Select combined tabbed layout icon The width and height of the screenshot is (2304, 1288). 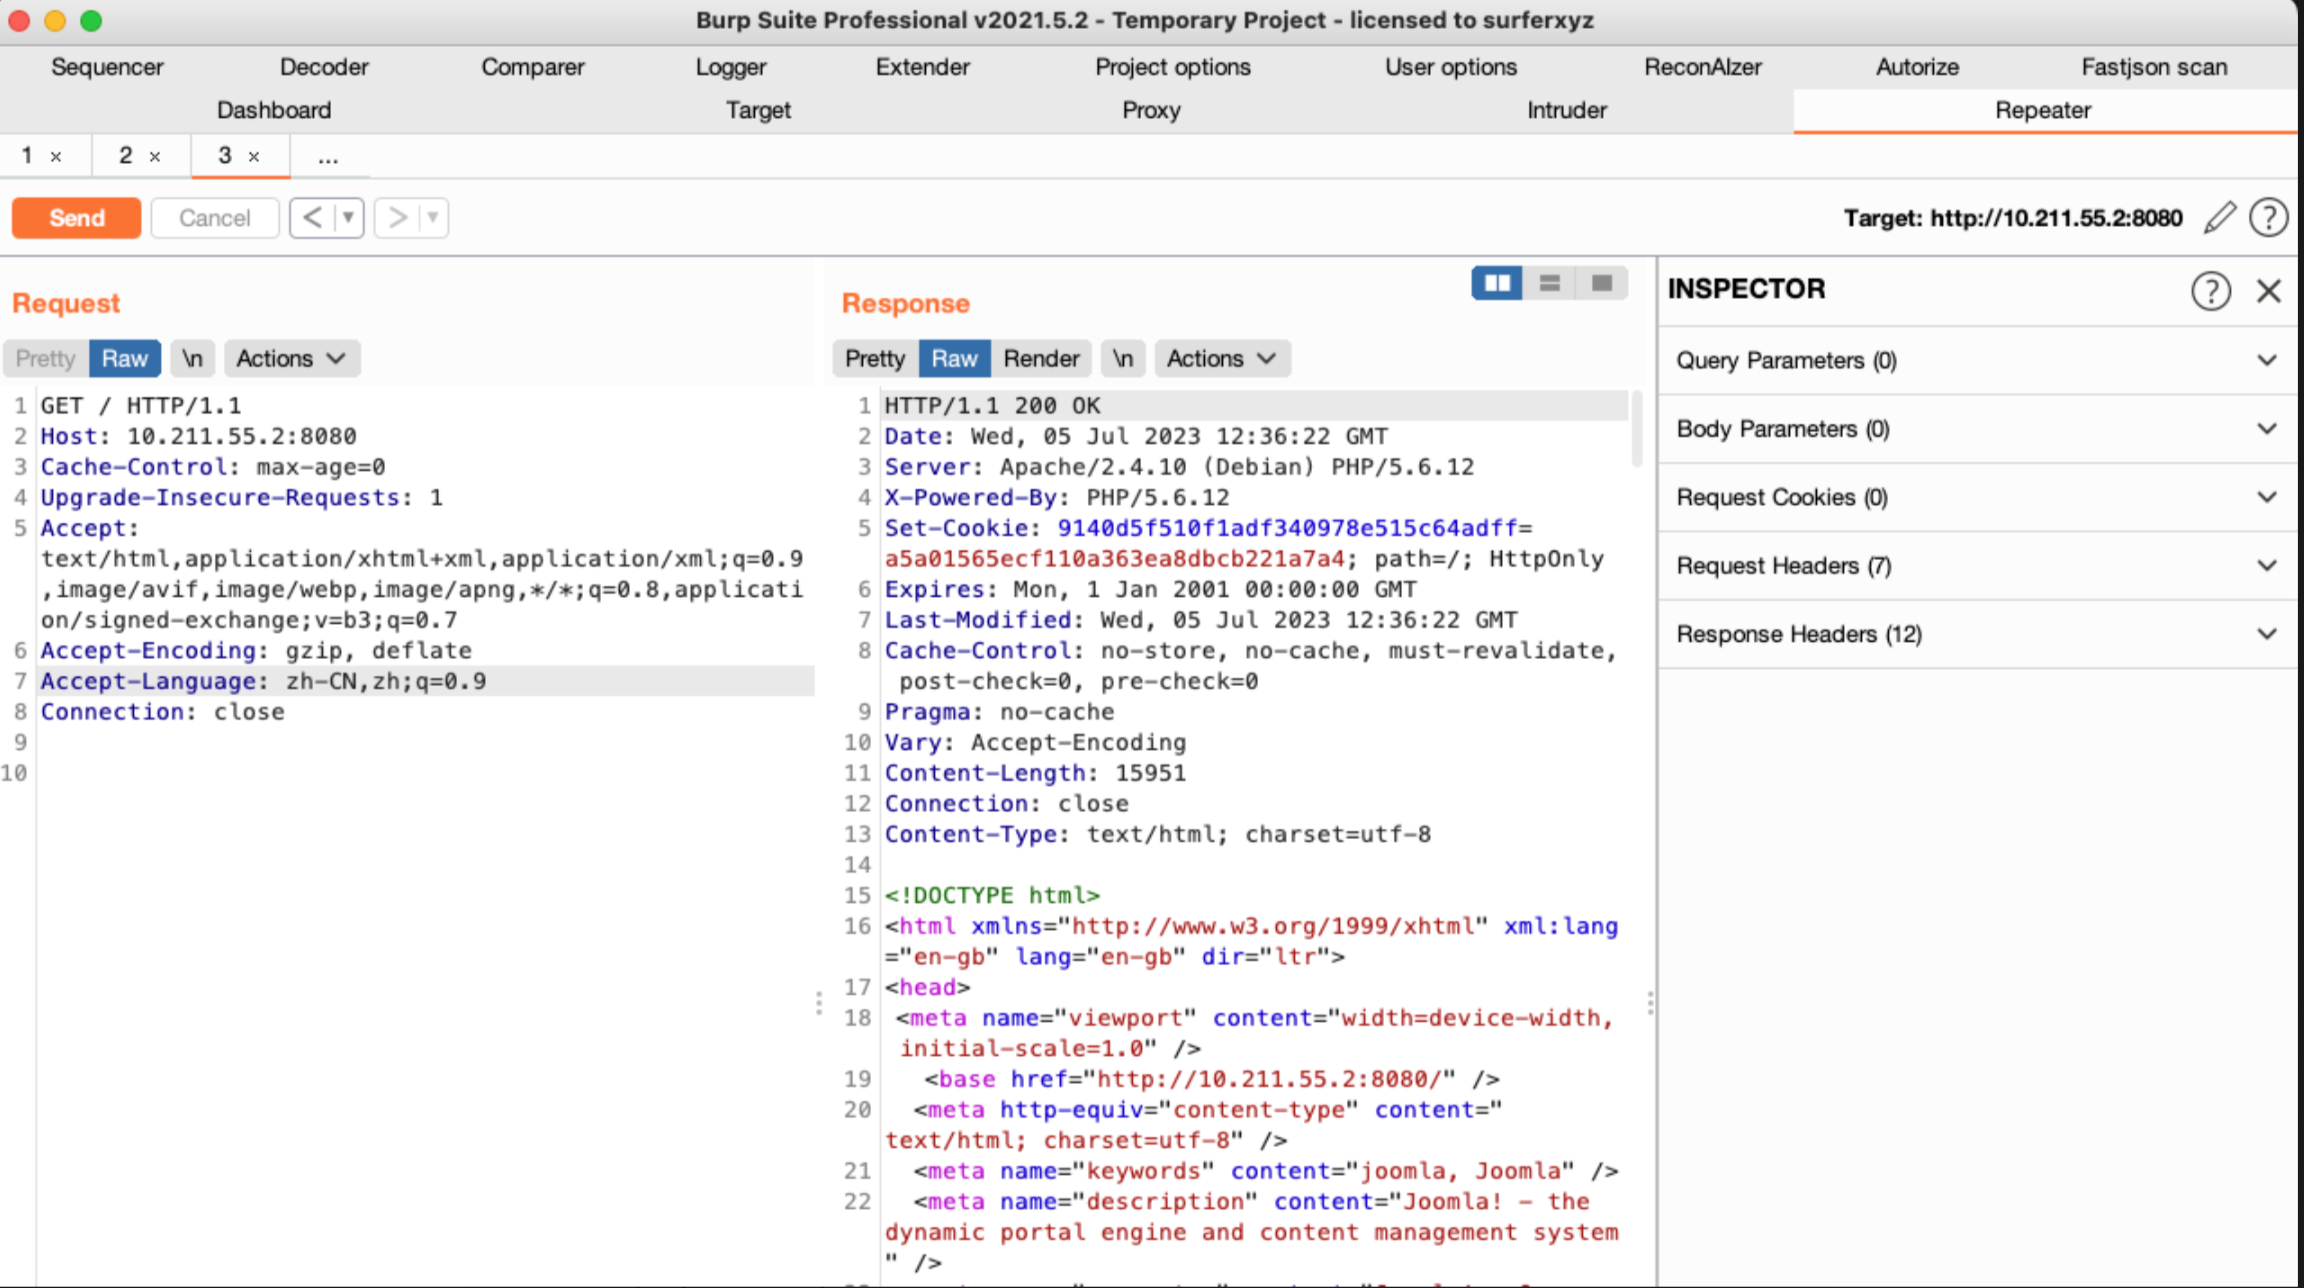1602,284
